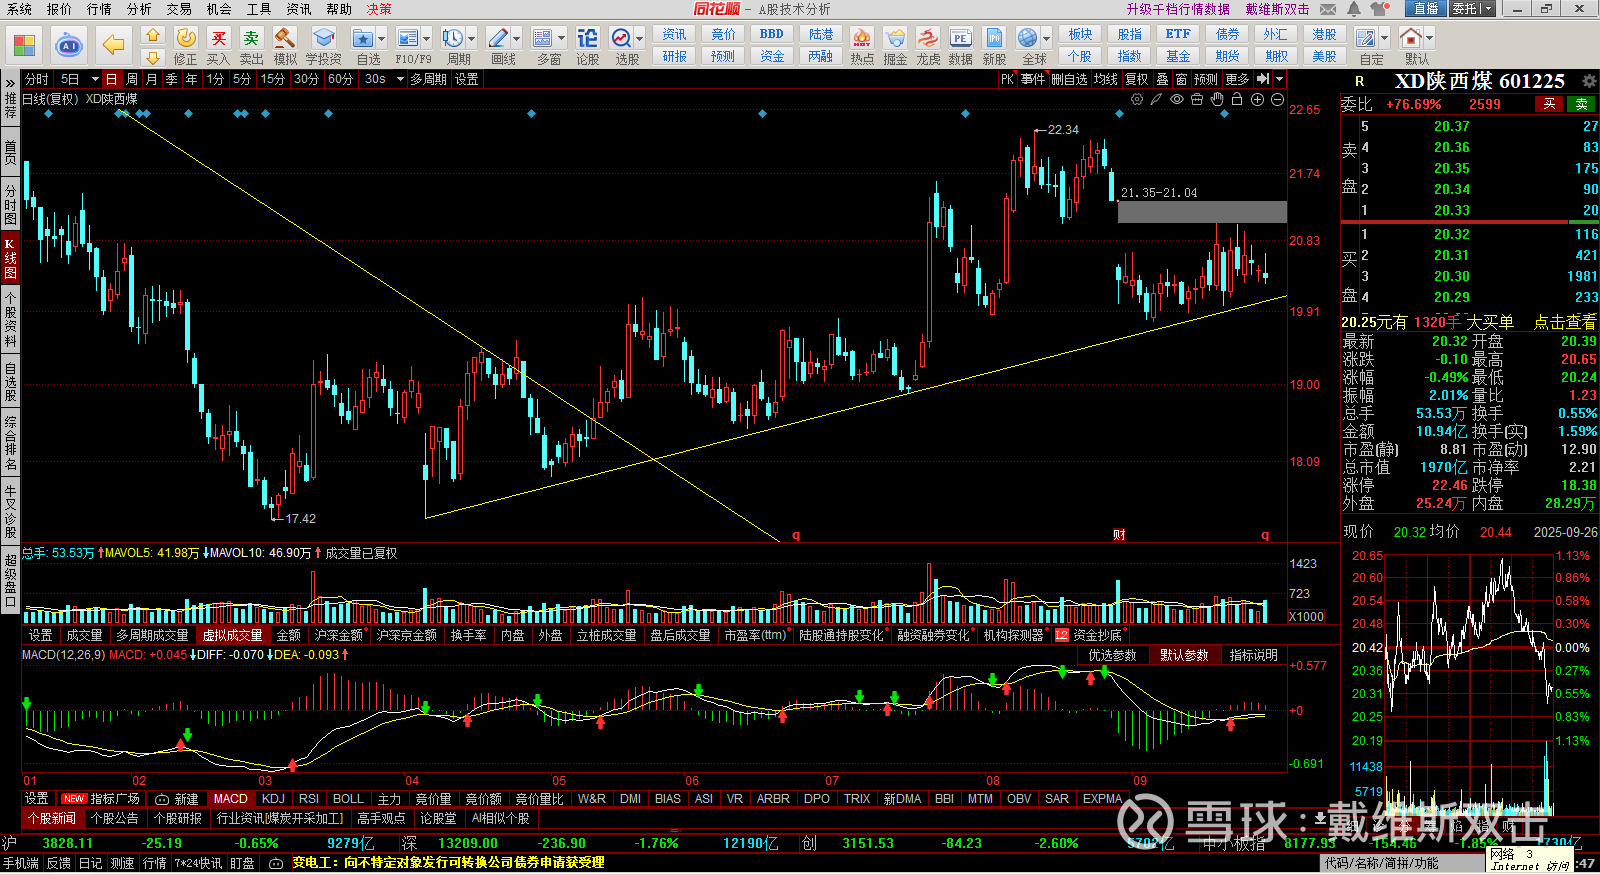
Task: Expand the 画线 drawing dropdown arrow
Action: 516,39
